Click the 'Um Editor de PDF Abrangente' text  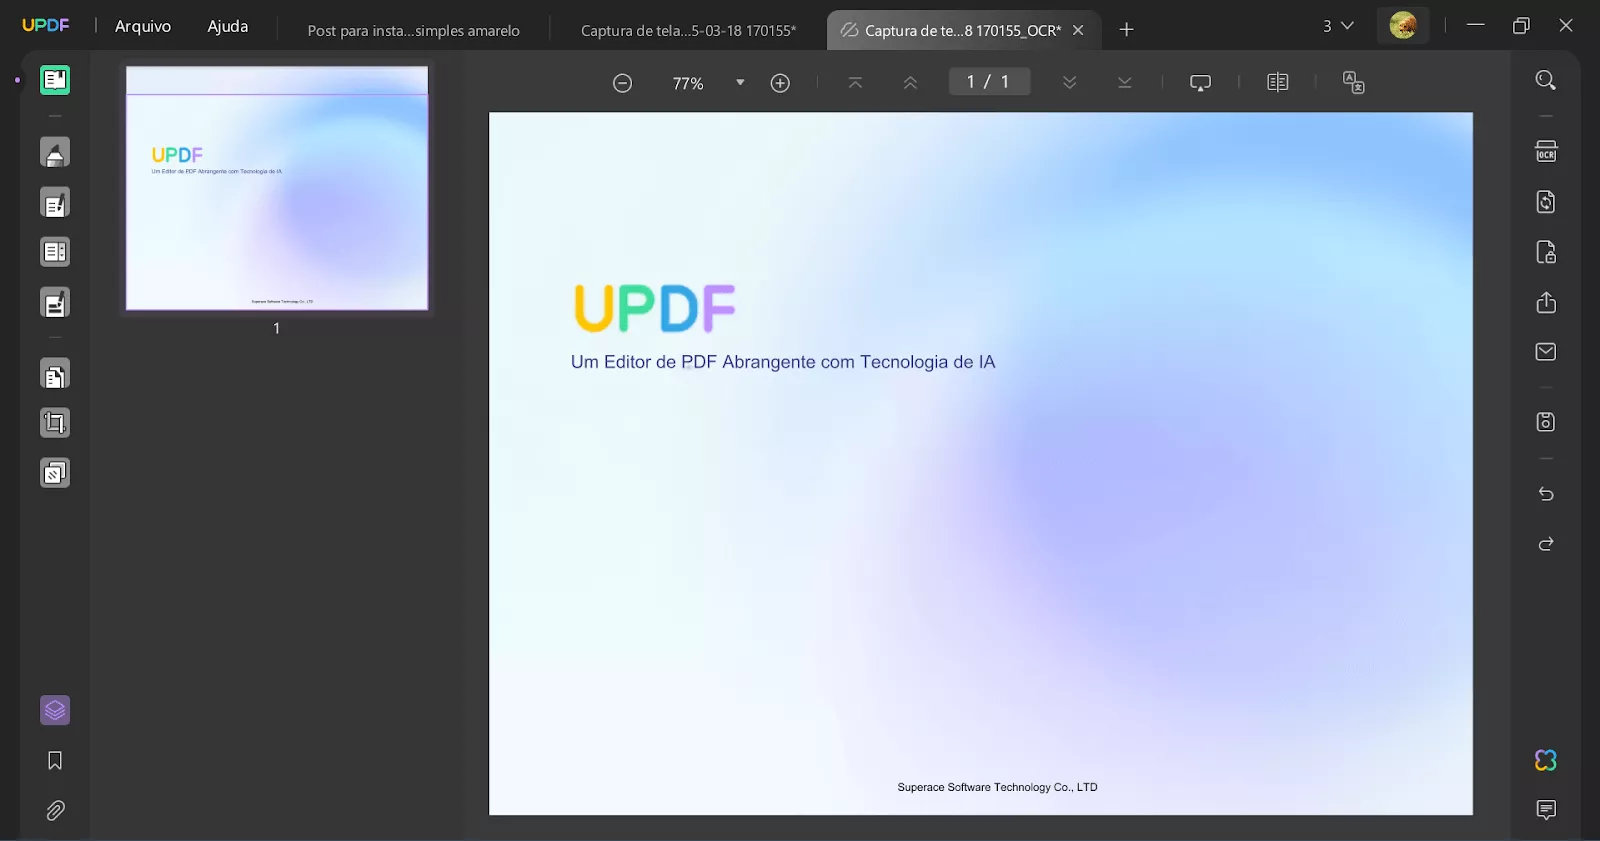[695, 362]
